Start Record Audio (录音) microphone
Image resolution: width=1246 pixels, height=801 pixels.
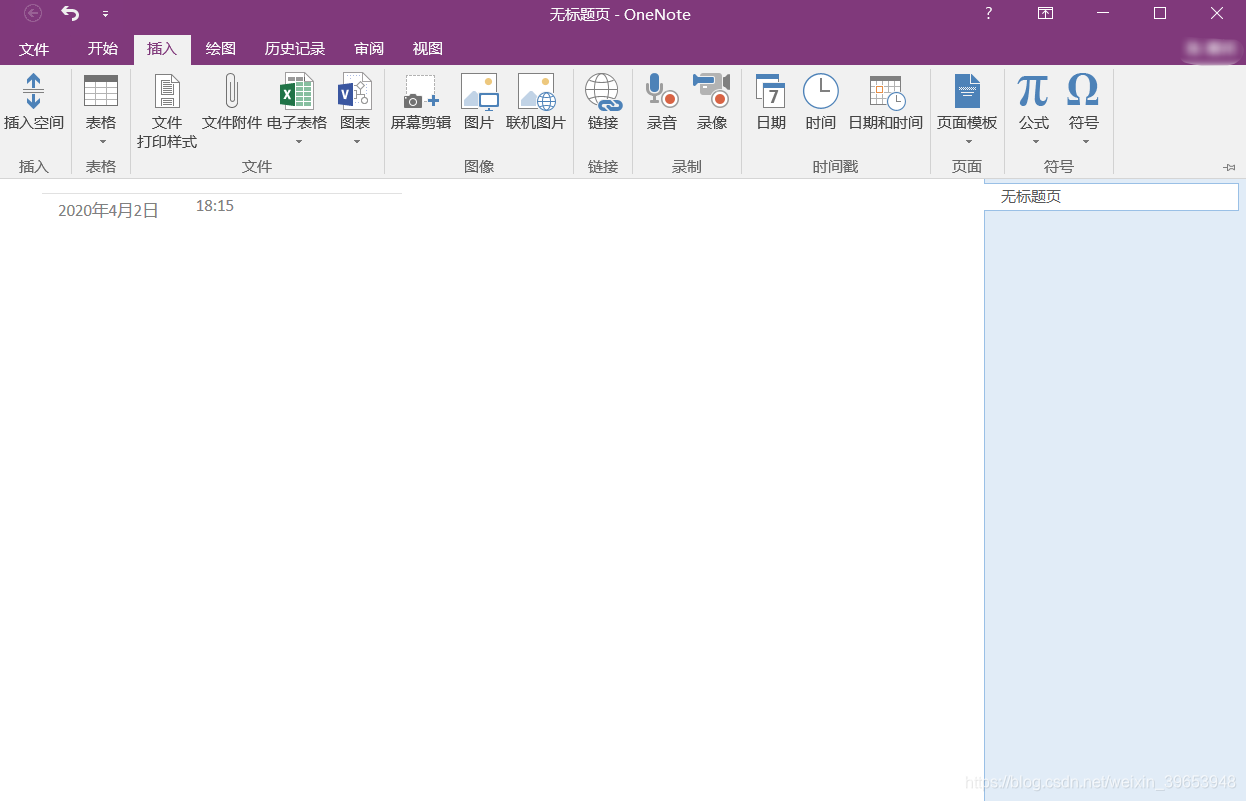click(661, 91)
